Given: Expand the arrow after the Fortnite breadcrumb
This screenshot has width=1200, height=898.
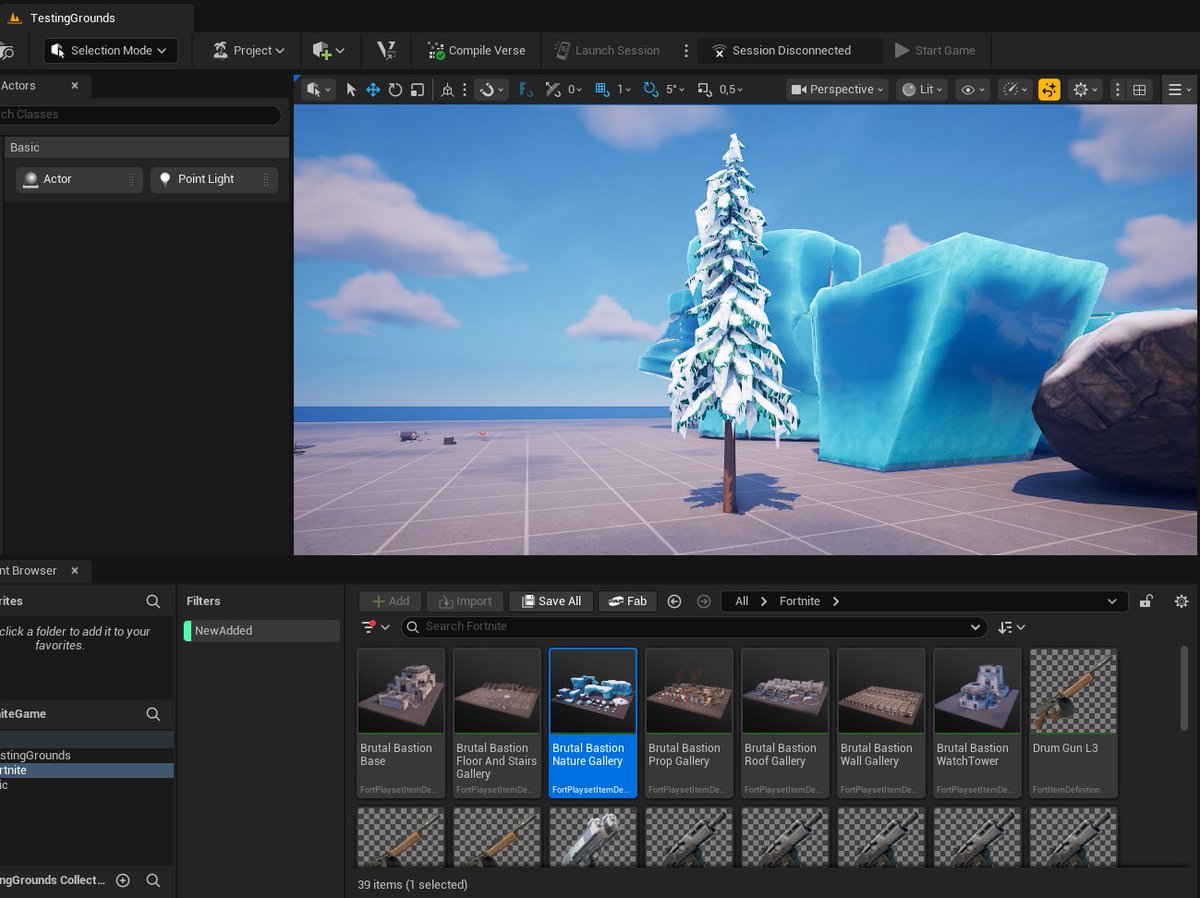Looking at the screenshot, I should 835,601.
